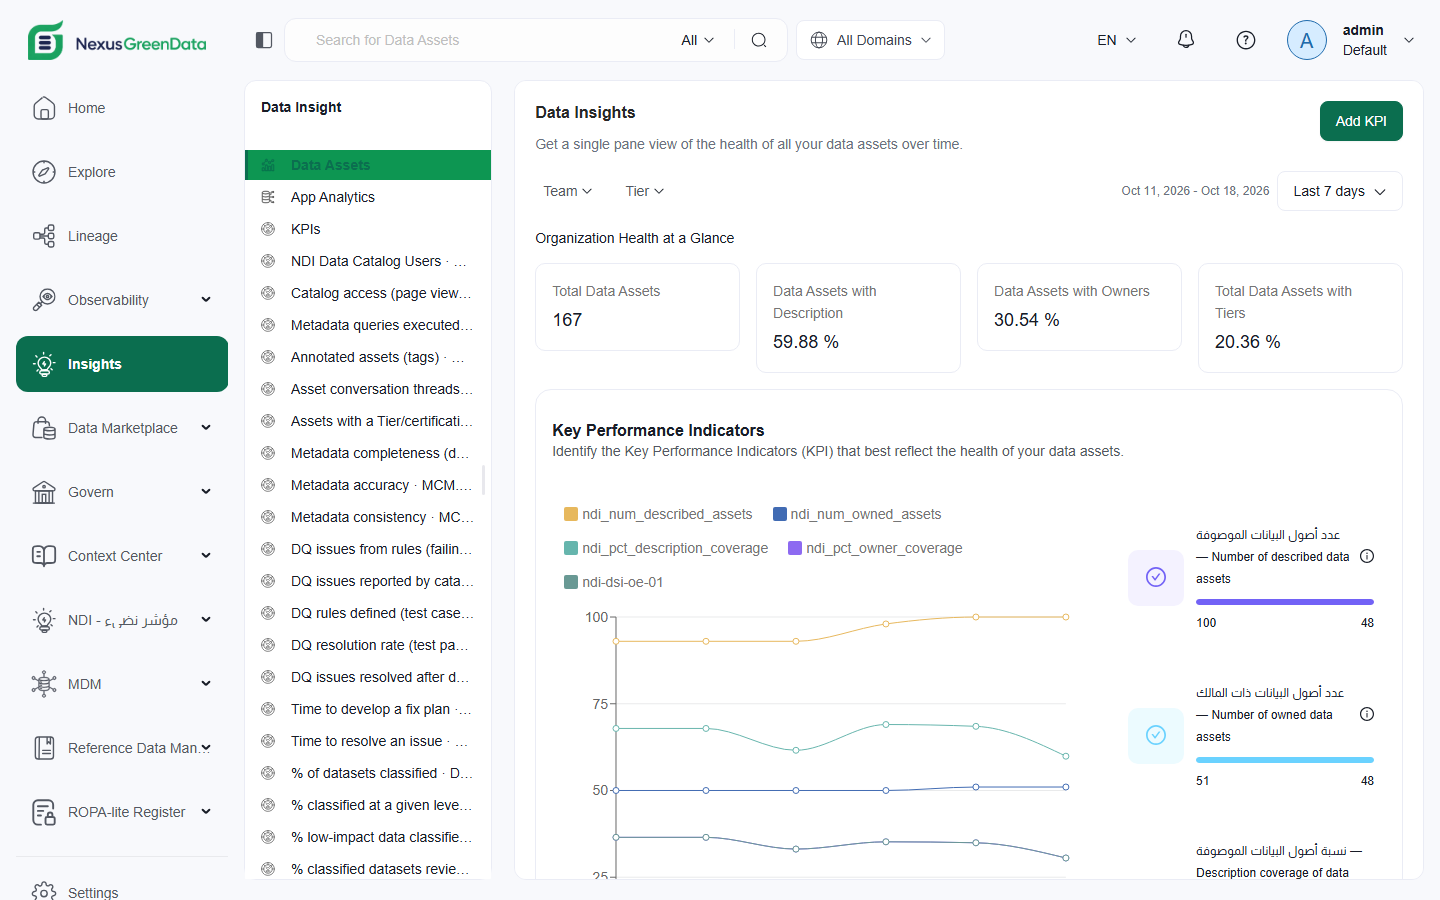Open Explore using the compass icon

44,172
